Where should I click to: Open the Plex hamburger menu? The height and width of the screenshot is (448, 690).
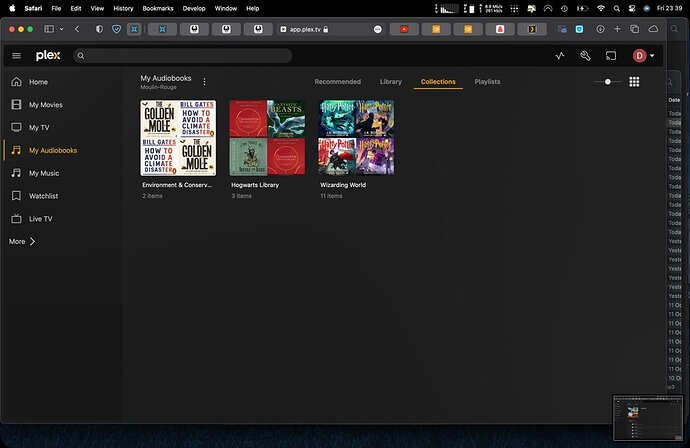pyautogui.click(x=16, y=55)
